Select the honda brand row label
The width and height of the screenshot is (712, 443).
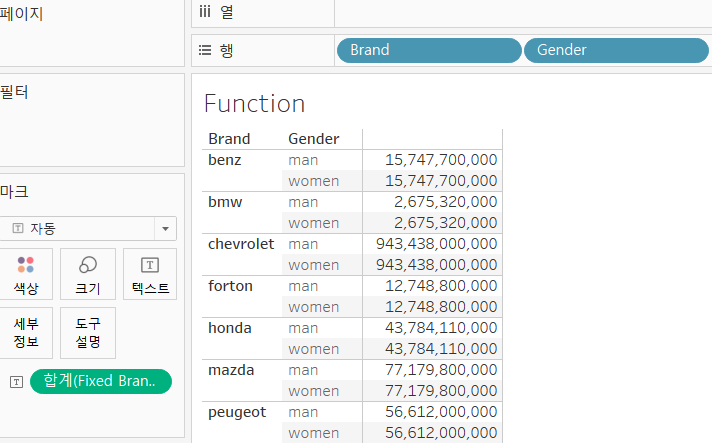tap(229, 328)
